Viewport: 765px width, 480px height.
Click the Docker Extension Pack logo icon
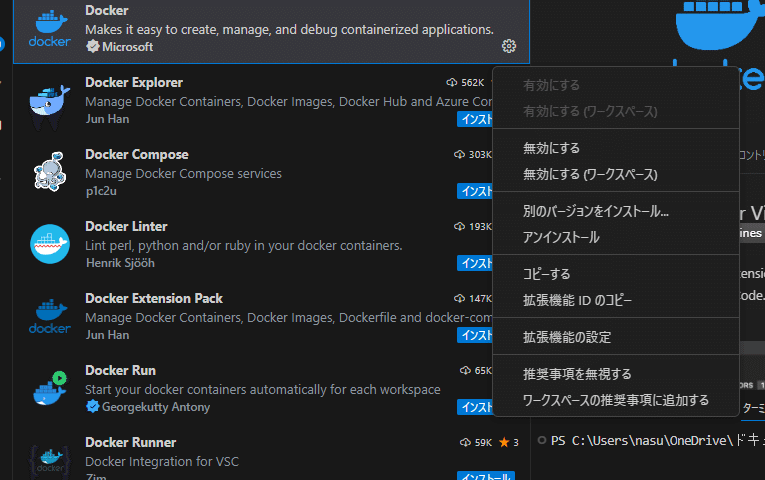tap(50, 316)
